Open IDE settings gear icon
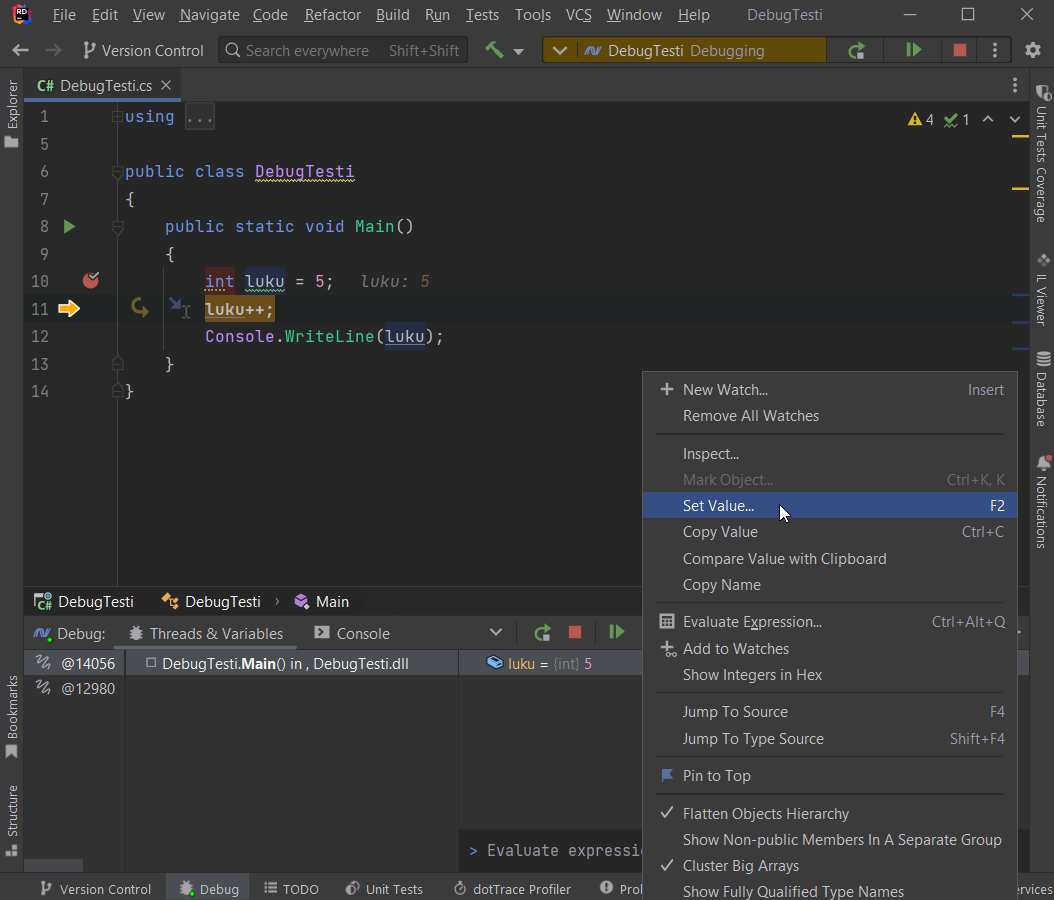The height and width of the screenshot is (900, 1054). (x=1033, y=50)
